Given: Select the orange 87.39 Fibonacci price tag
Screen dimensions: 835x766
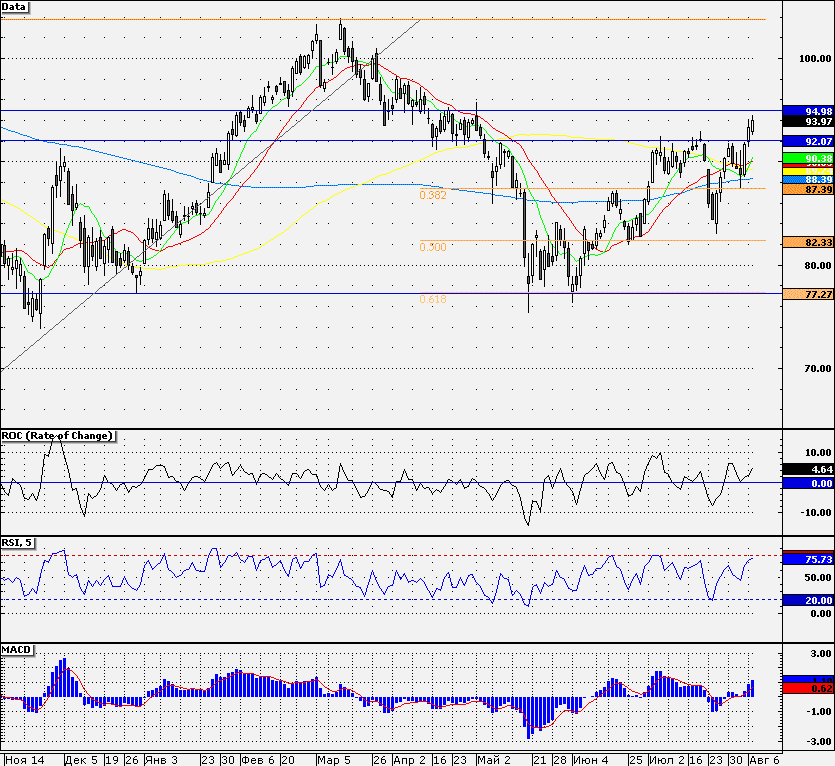Looking at the screenshot, I should click(x=809, y=190).
